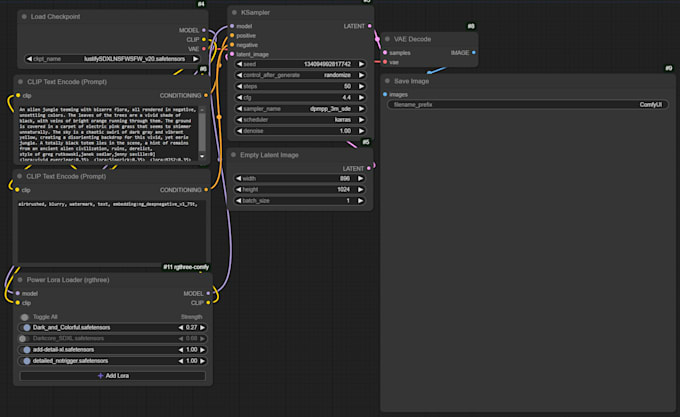Click the Empty Latent Image LATENT output port
This screenshot has height=417, width=680.
tap(369, 168)
